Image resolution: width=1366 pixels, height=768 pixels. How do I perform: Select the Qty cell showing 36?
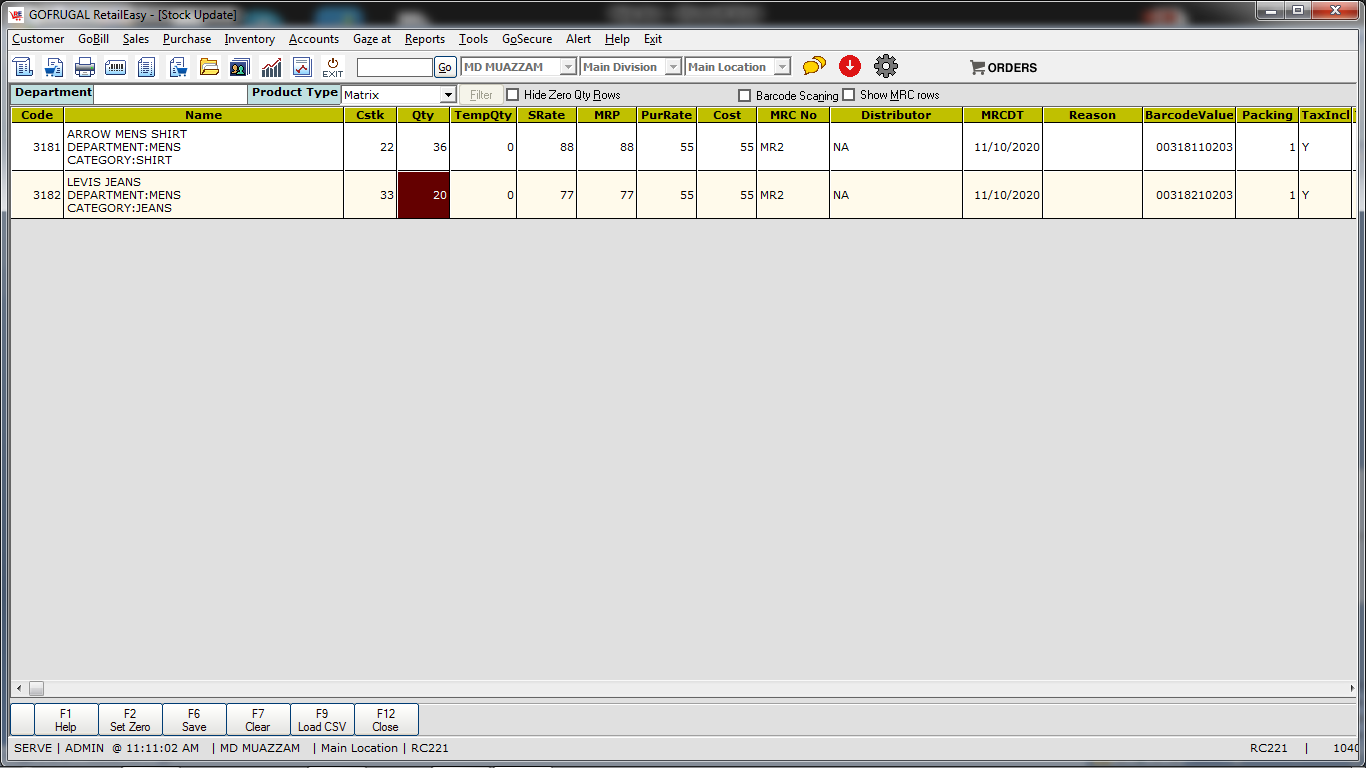pyautogui.click(x=423, y=147)
